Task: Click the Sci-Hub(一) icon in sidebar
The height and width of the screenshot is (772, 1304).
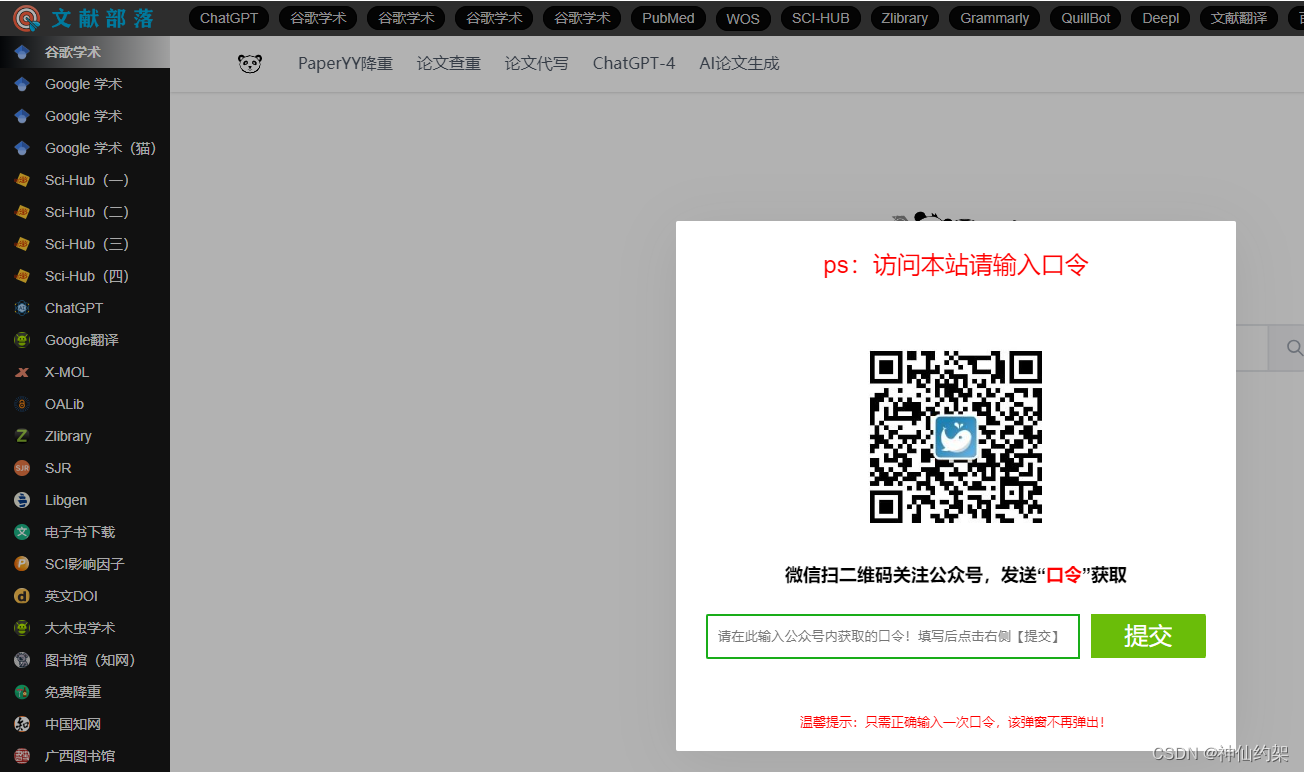Action: coord(22,180)
